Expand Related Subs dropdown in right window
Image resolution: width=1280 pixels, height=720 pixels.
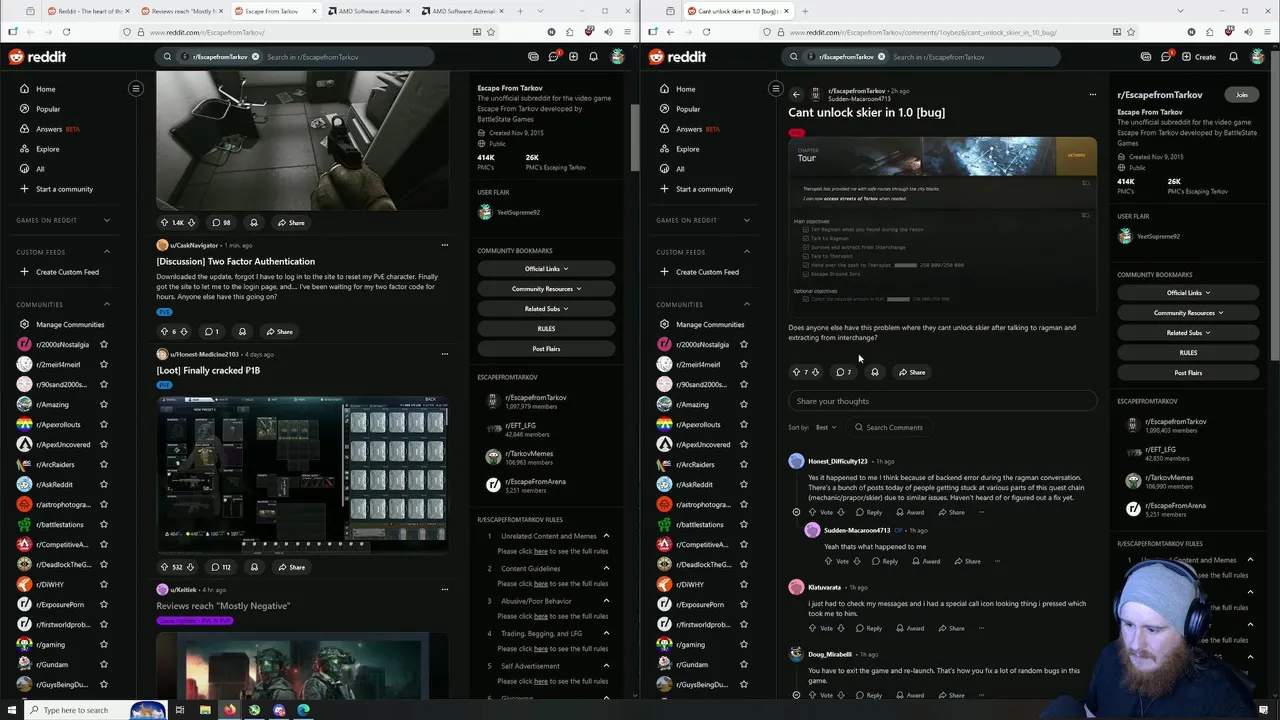tap(1188, 333)
